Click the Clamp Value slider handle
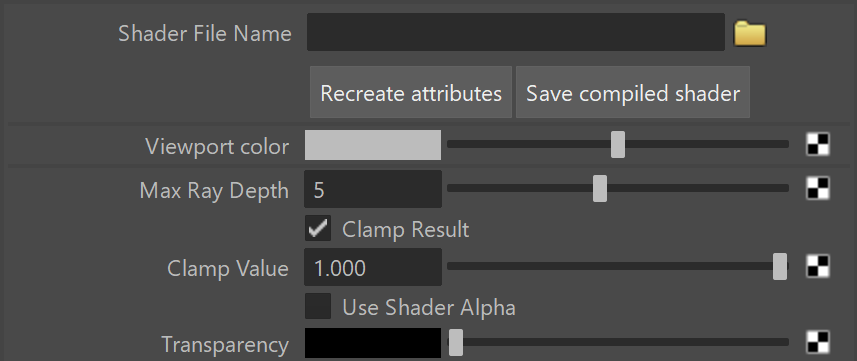The image size is (857, 361). pos(780,266)
